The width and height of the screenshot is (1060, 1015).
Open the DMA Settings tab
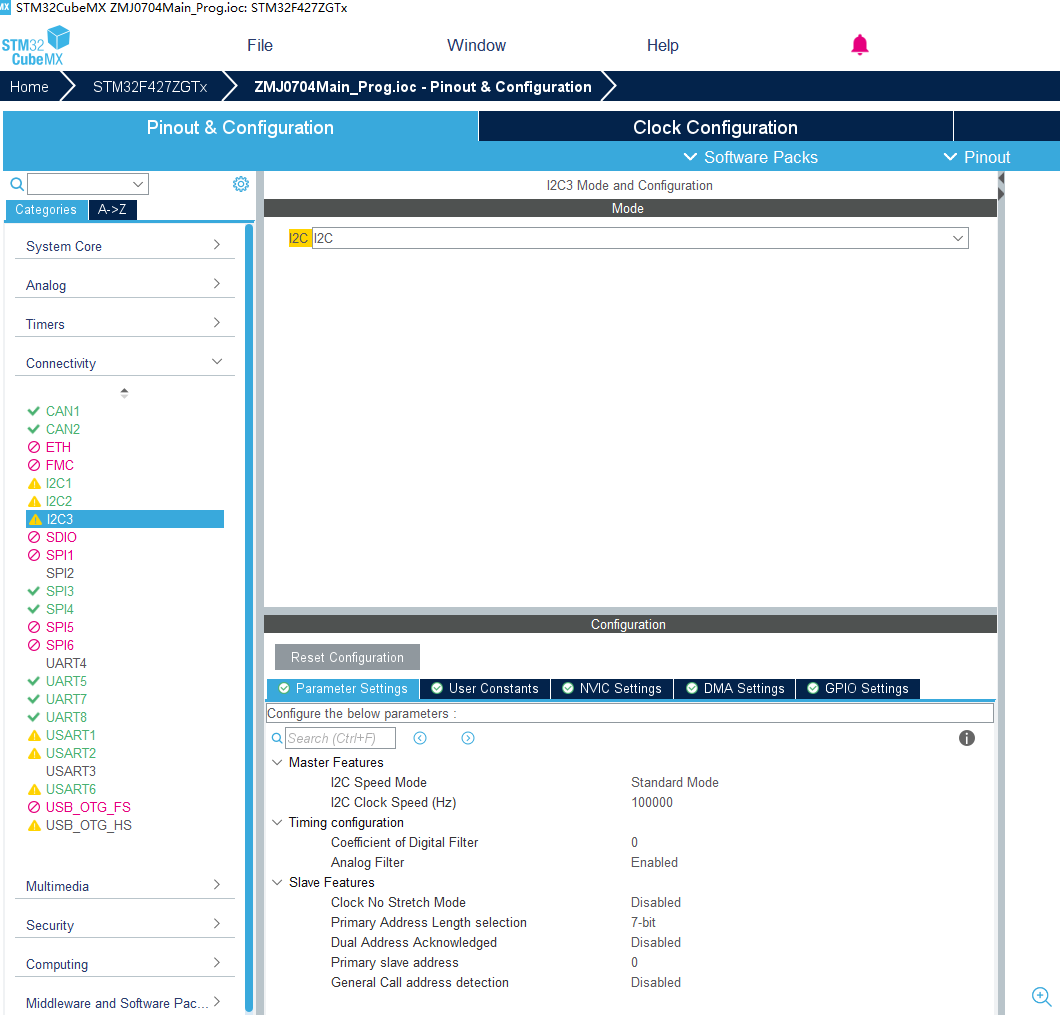[x=735, y=688]
